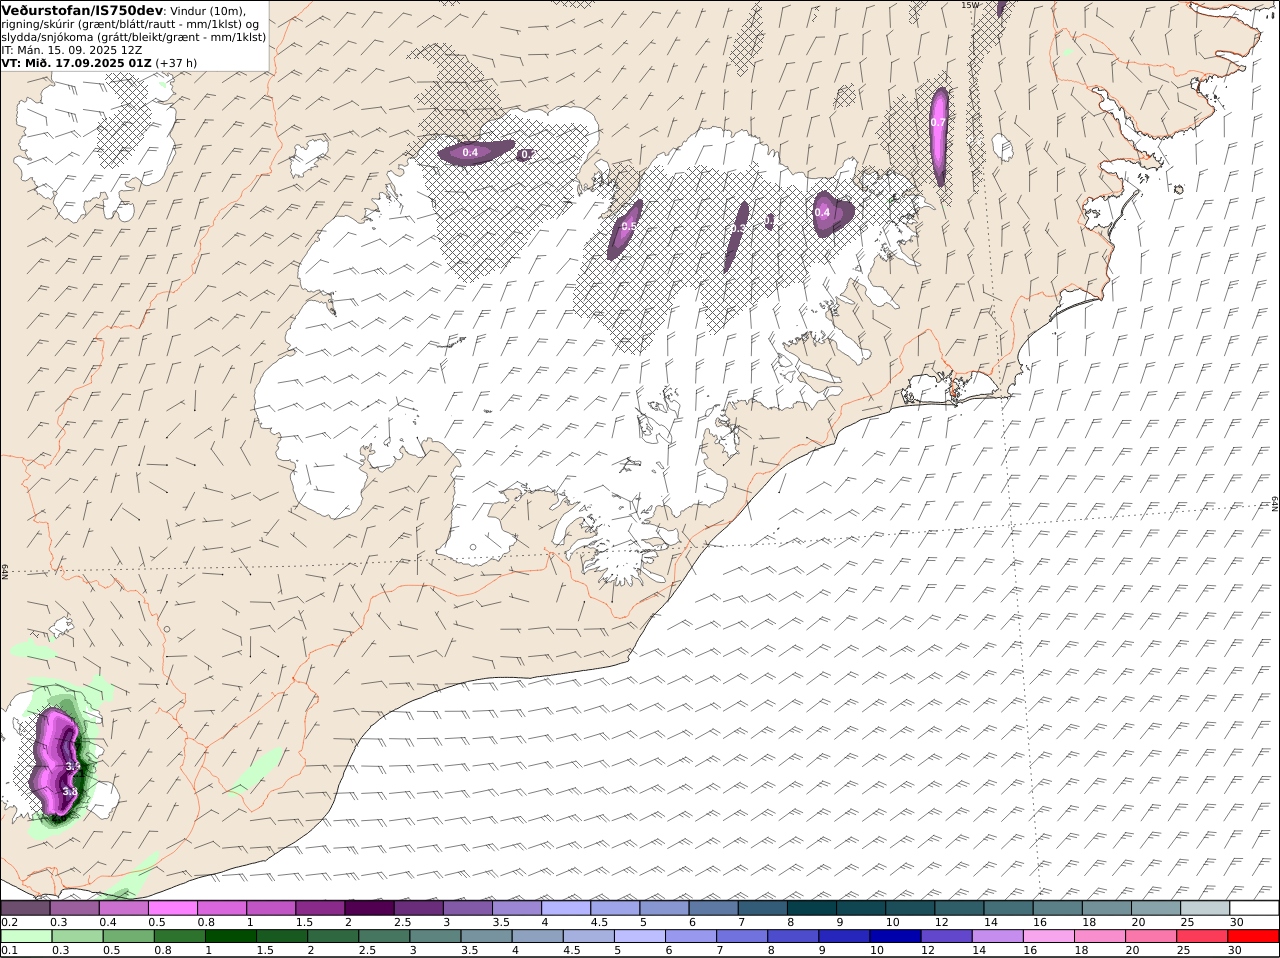This screenshot has height=958, width=1280.
Task: Select dark teal snow swatch above 8
Action: tap(810, 908)
